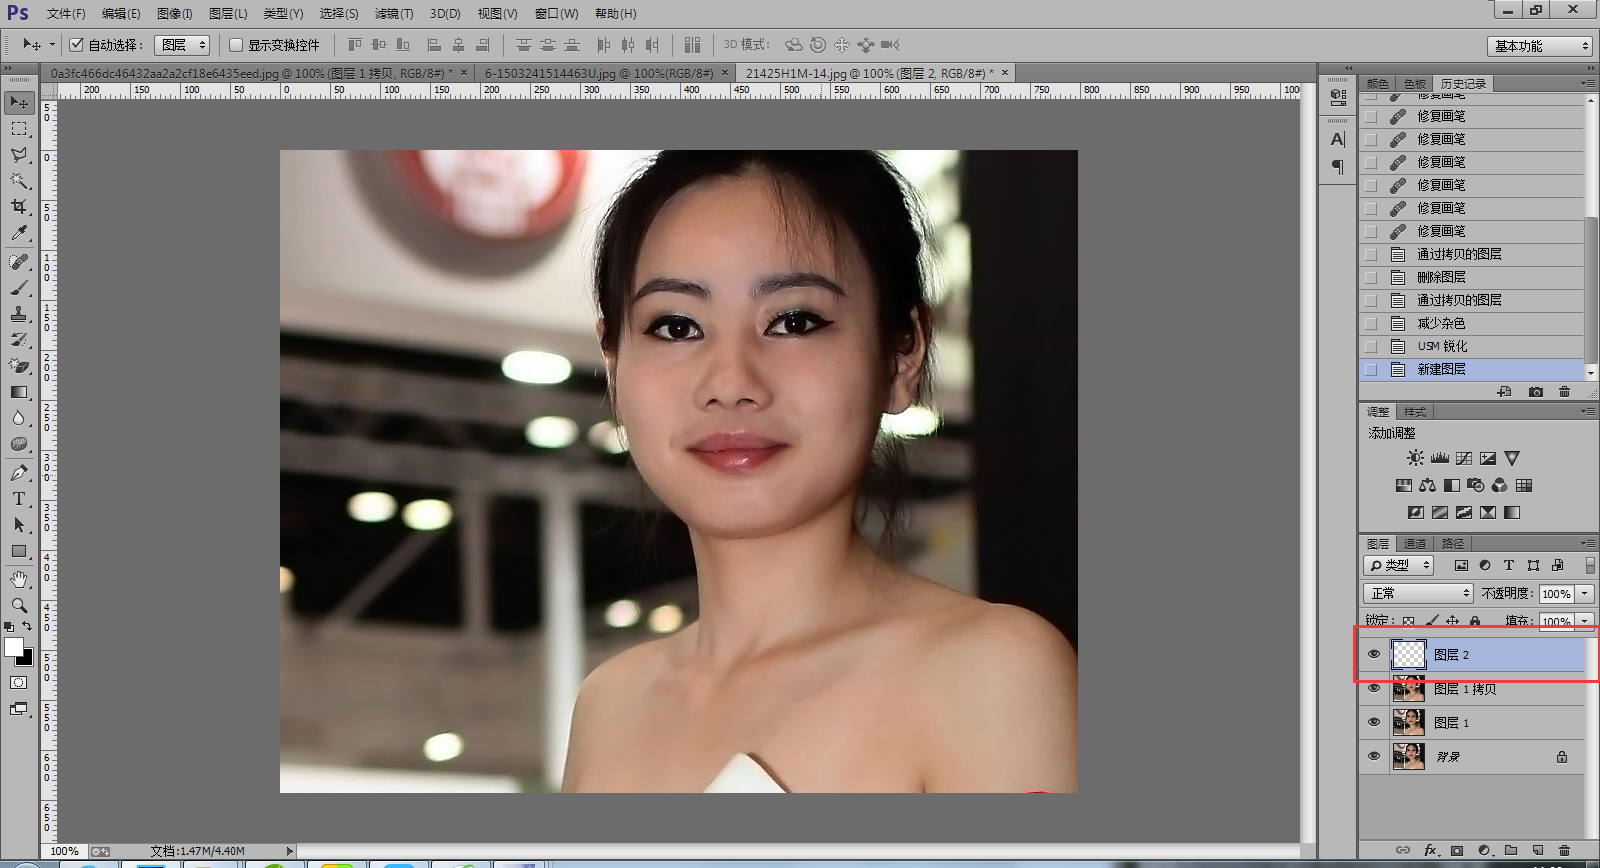Select the Zoom tool
Viewport: 1600px width, 868px height.
click(x=19, y=606)
